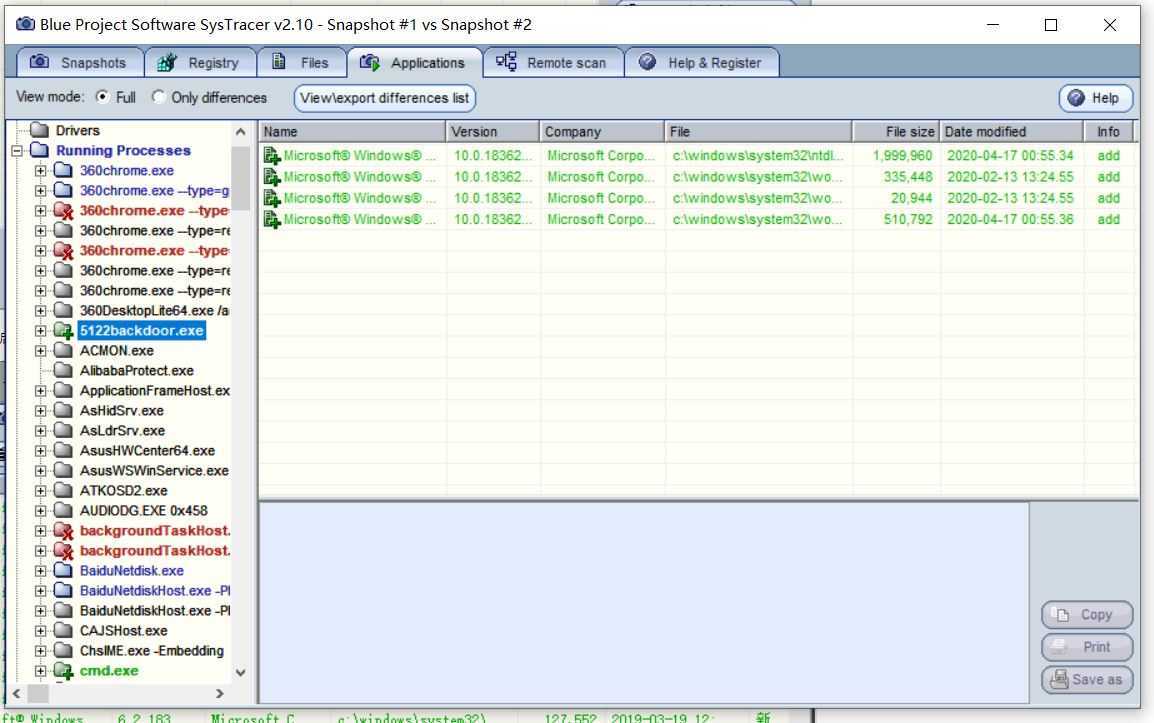Screen dimensions: 1154x723
Task: Select the ATKOSD2.exe tree item
Action: (x=124, y=491)
